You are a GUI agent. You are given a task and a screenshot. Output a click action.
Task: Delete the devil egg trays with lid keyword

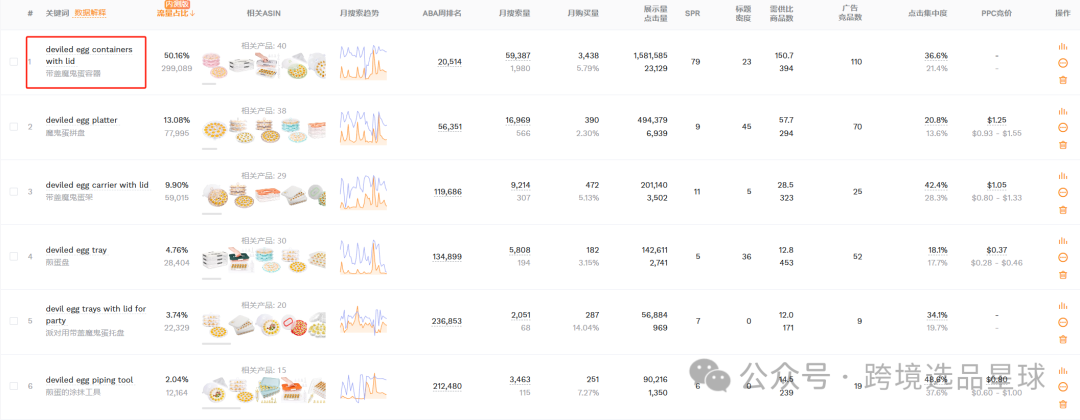[x=1062, y=339]
